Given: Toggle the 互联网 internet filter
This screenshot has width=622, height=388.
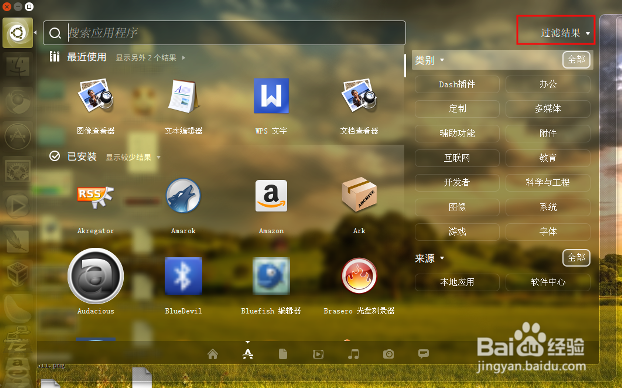Looking at the screenshot, I should point(457,158).
